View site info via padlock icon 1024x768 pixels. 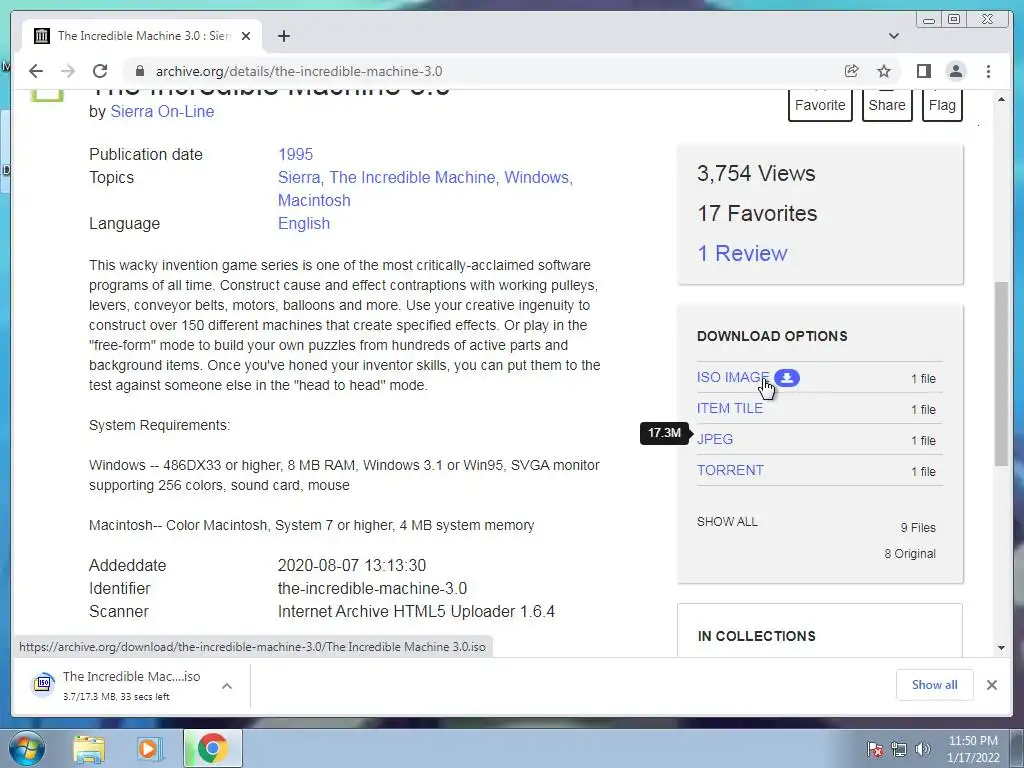140,71
